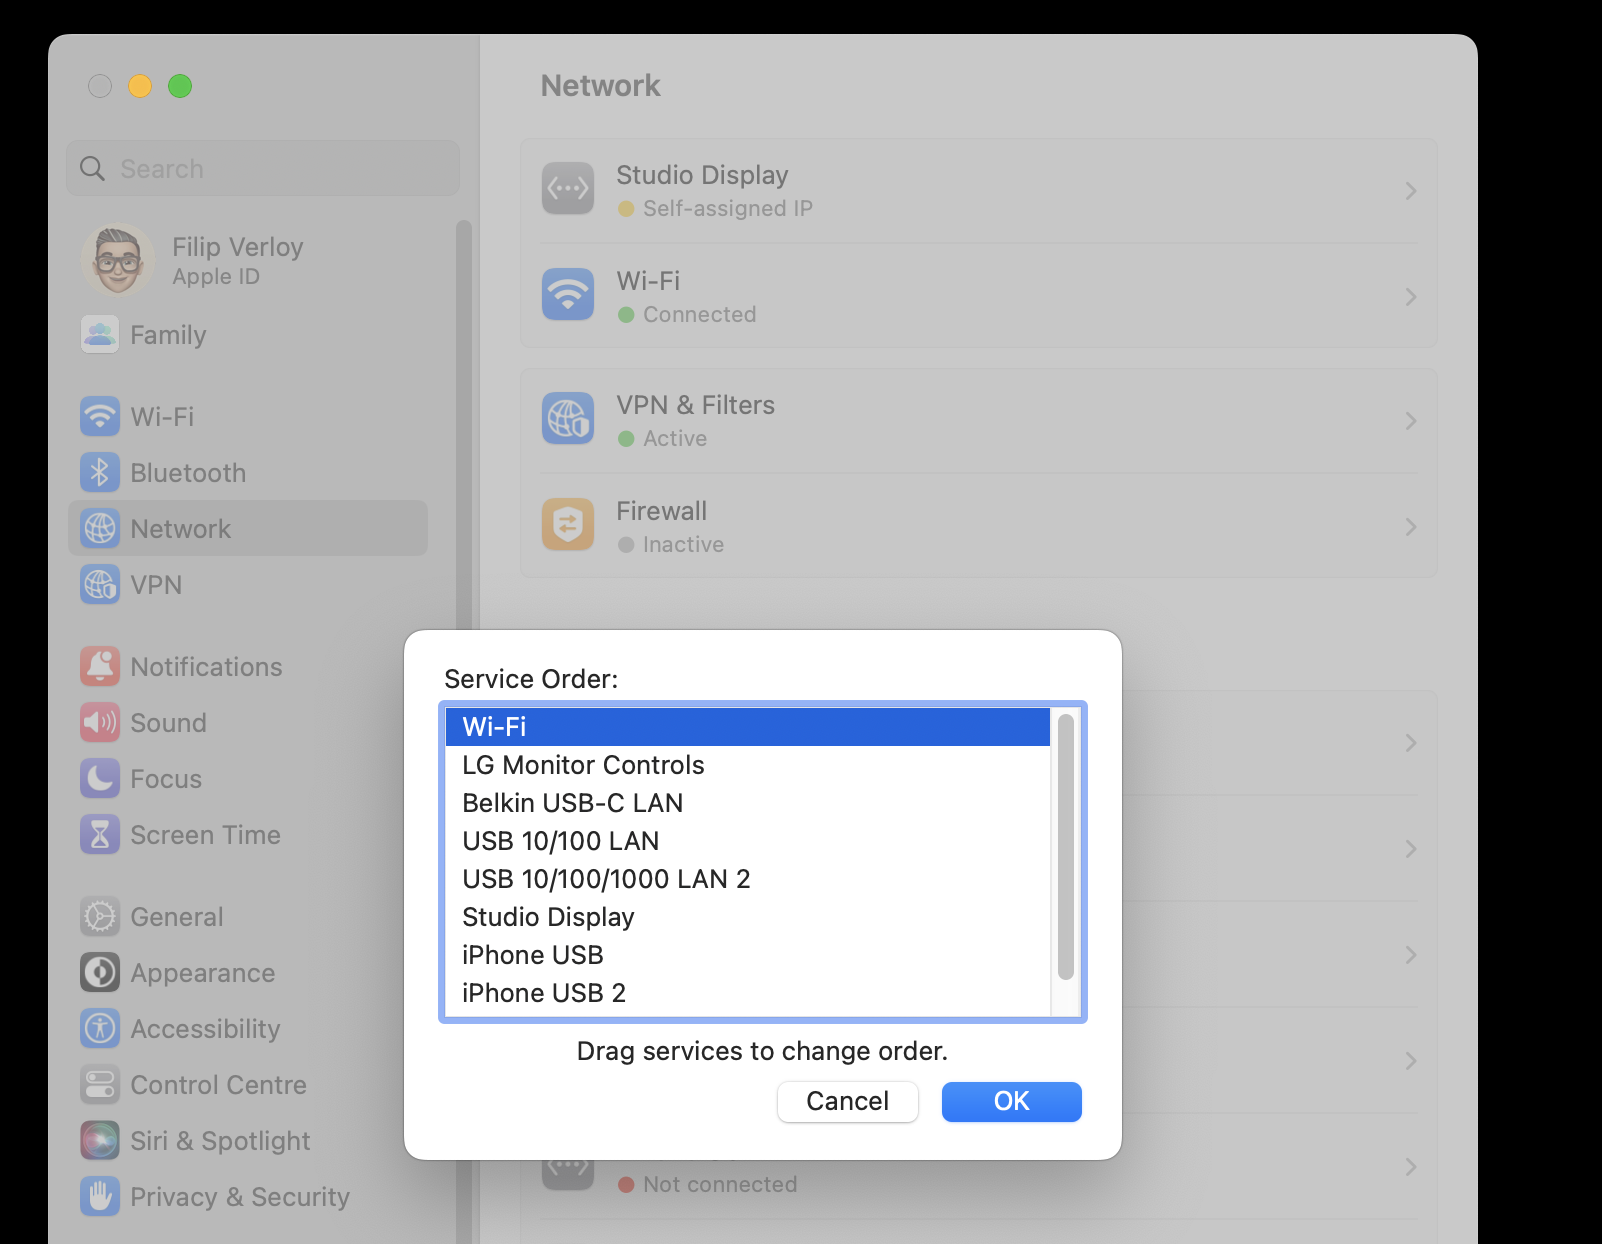Cancel the Service Order dialog
The width and height of the screenshot is (1602, 1244).
pyautogui.click(x=847, y=1101)
